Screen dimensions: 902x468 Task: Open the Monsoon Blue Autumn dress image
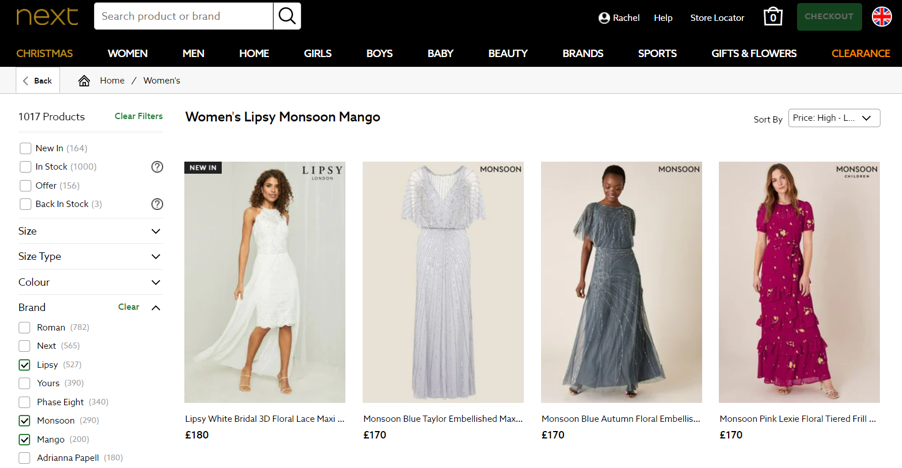click(621, 282)
